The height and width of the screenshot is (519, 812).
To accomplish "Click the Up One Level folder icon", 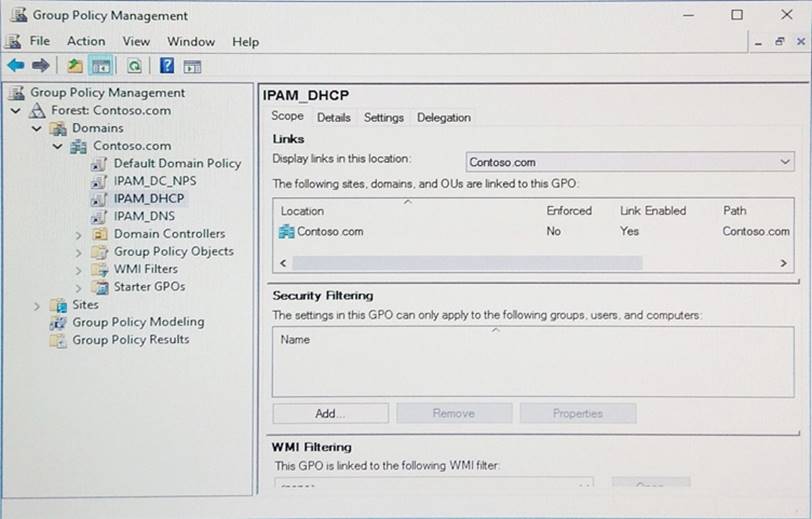I will tap(75, 66).
